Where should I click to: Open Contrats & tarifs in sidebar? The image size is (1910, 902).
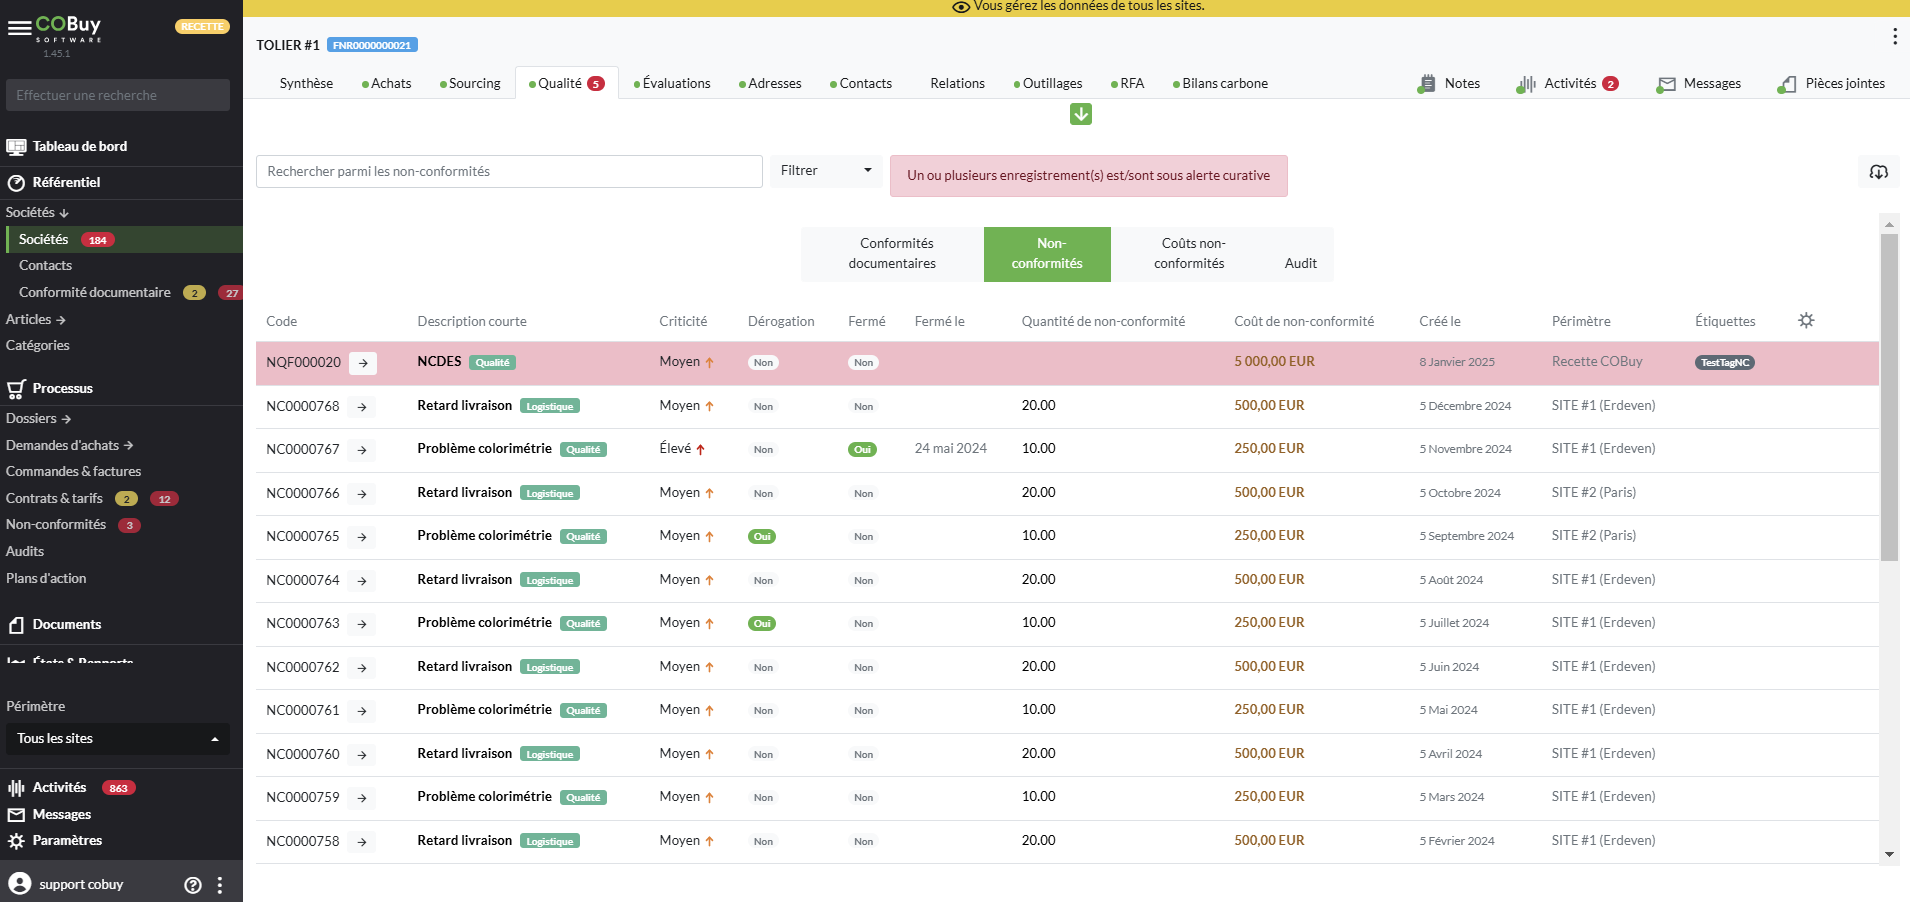pyautogui.click(x=54, y=499)
